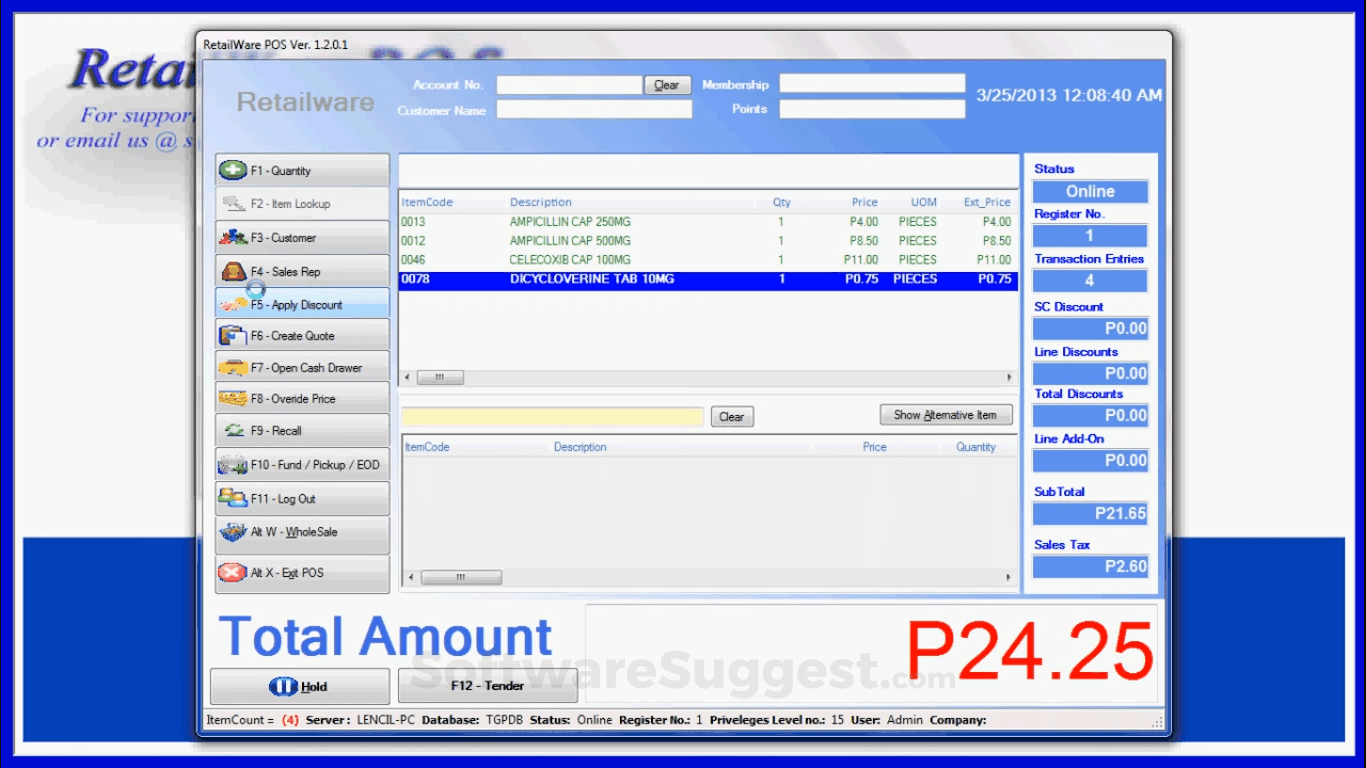This screenshot has height=768, width=1366.
Task: Click into the Customer Name field
Action: pos(594,109)
